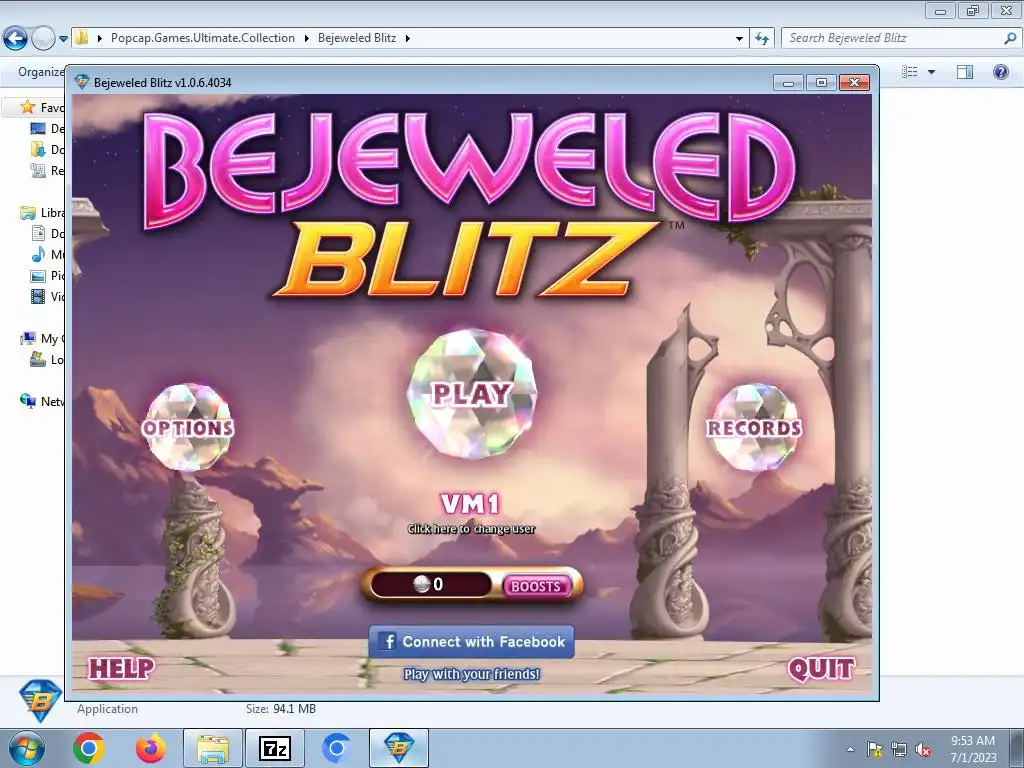This screenshot has height=768, width=1024.
Task: Go back in Explorer window
Action: point(16,38)
